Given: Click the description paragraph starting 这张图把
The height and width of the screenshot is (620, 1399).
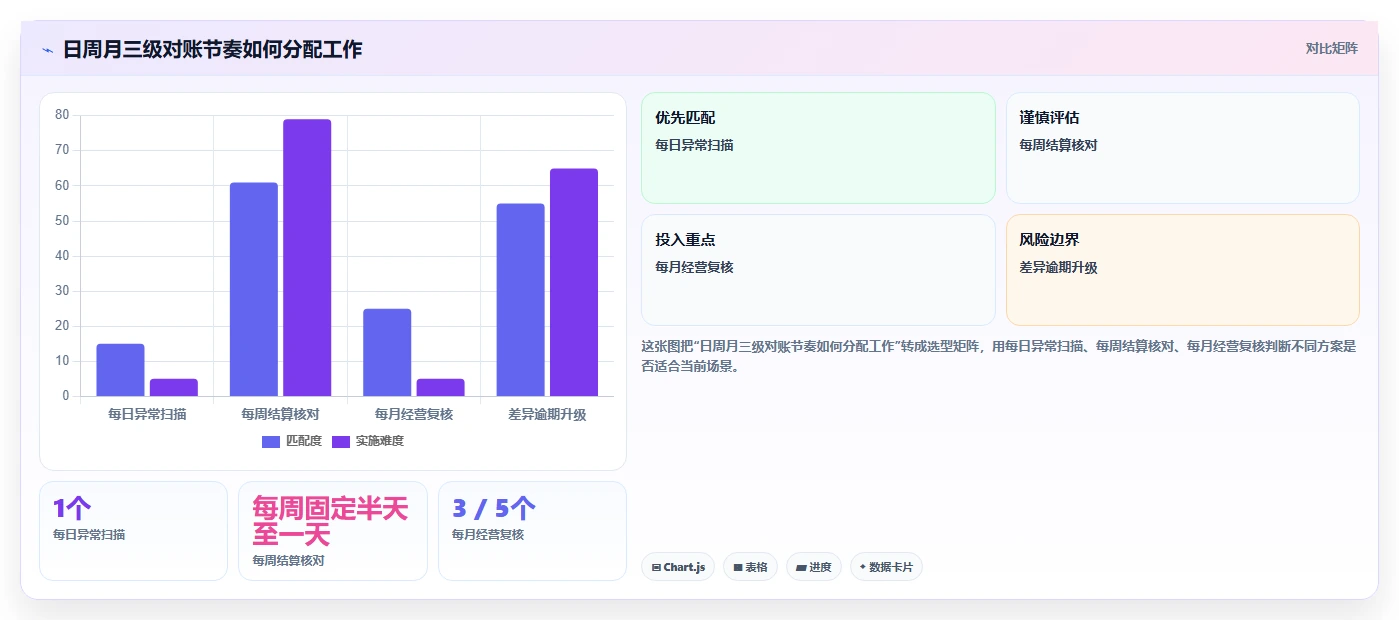Looking at the screenshot, I should tap(1000, 356).
